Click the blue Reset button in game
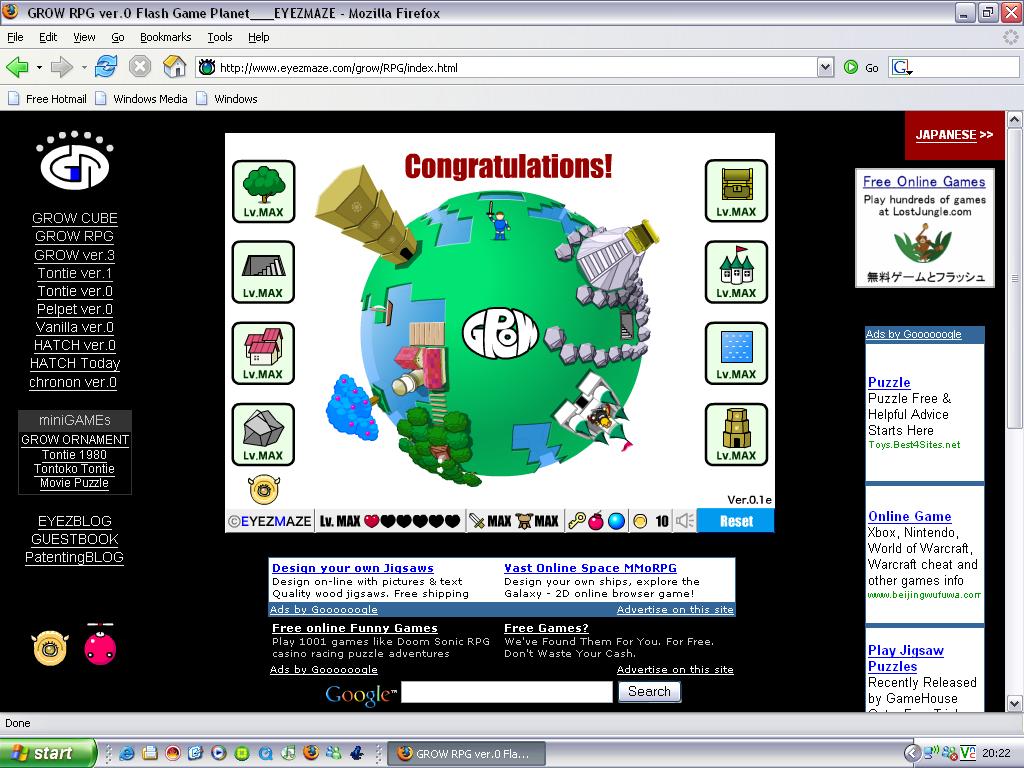 pyautogui.click(x=736, y=521)
